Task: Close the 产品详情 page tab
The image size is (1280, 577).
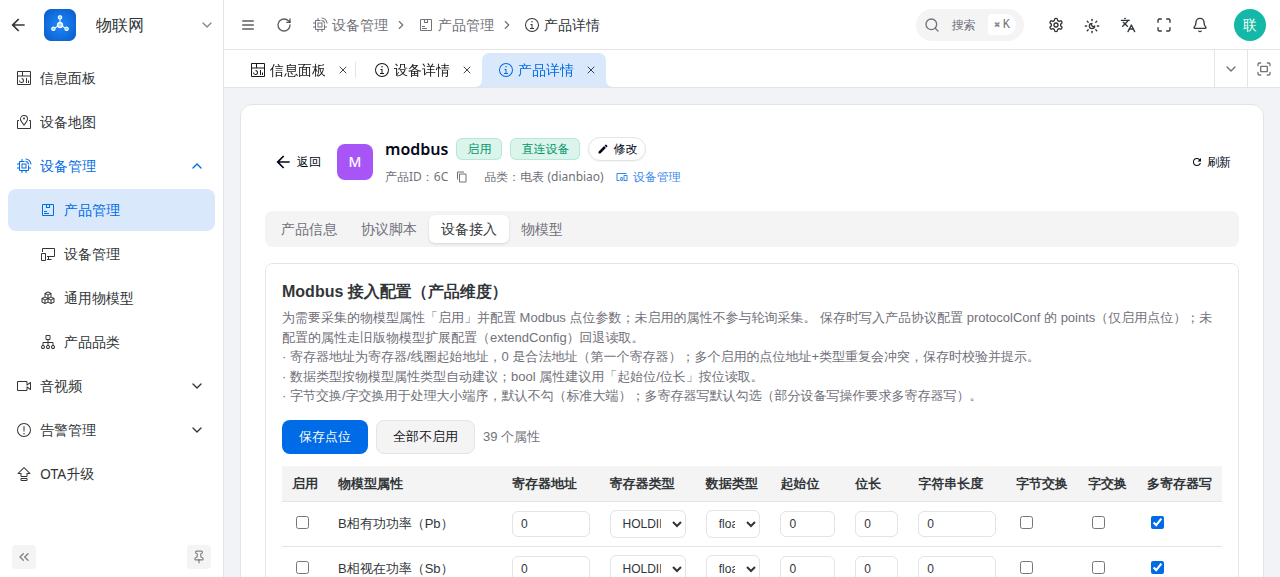Action: pyautogui.click(x=591, y=70)
